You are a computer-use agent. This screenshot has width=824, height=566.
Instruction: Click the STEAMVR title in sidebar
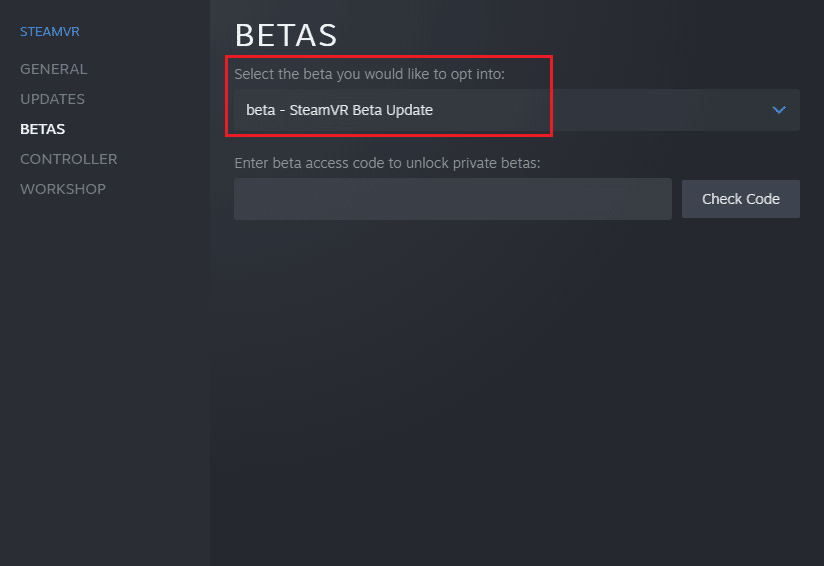50,32
